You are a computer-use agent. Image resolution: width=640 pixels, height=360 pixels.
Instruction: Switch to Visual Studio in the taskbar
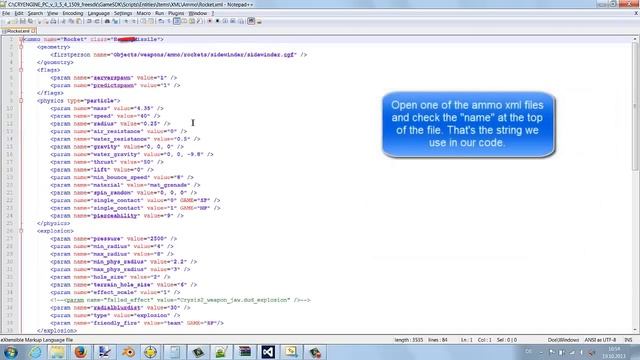[x=268, y=352]
